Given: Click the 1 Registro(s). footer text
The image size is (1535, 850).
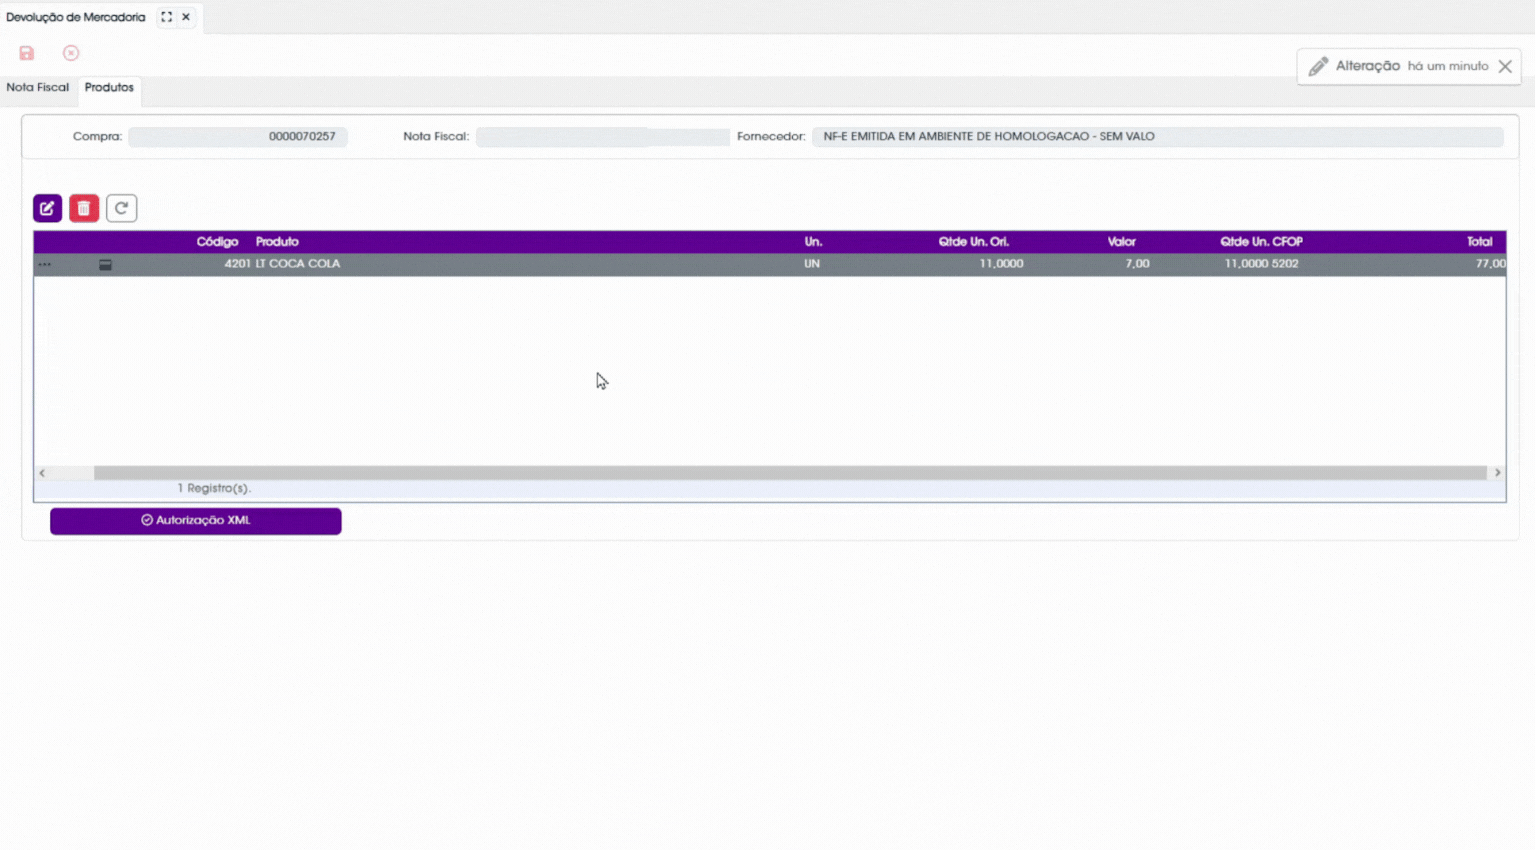Looking at the screenshot, I should 214,488.
